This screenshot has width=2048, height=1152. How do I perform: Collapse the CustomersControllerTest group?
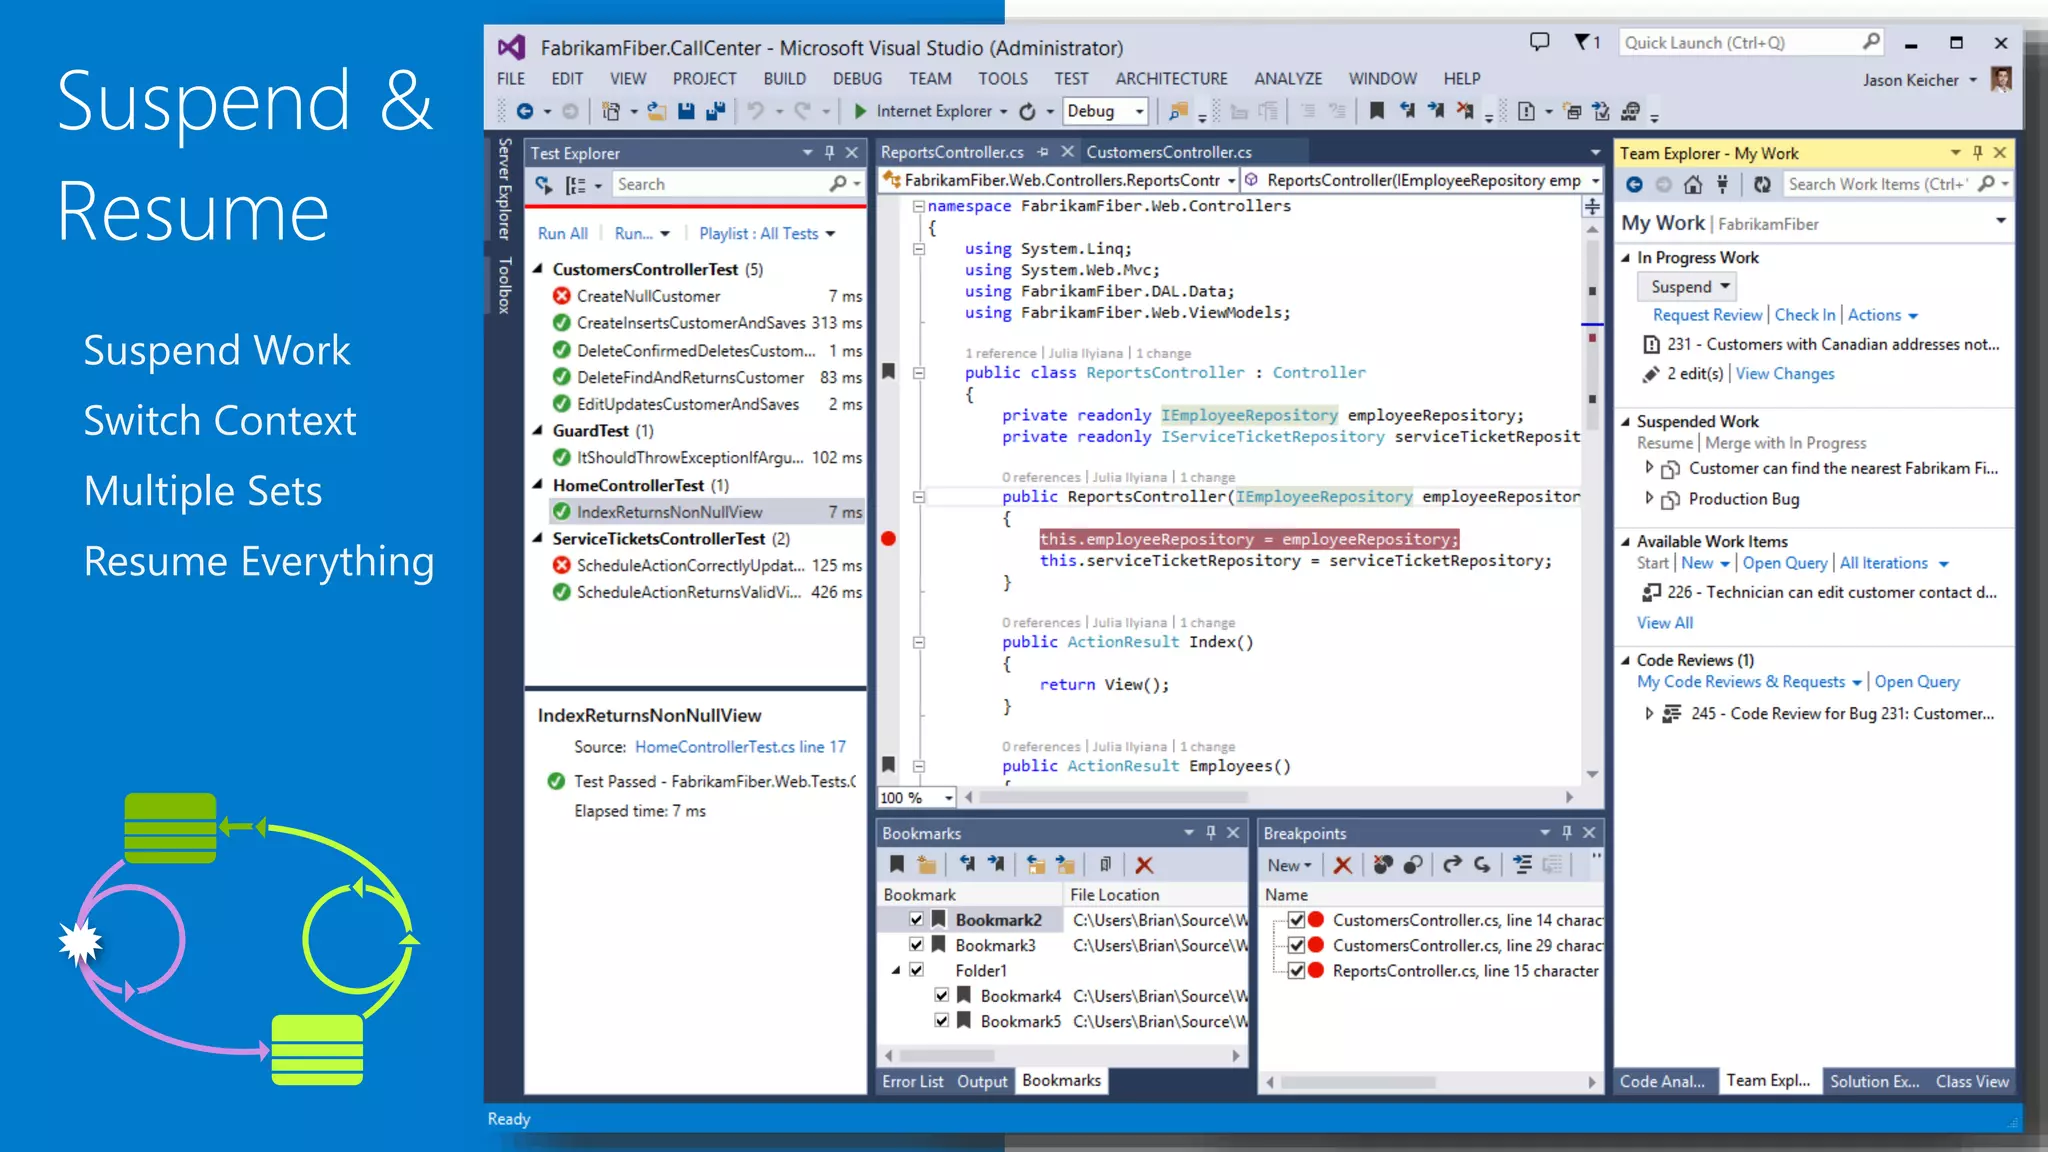(x=538, y=268)
